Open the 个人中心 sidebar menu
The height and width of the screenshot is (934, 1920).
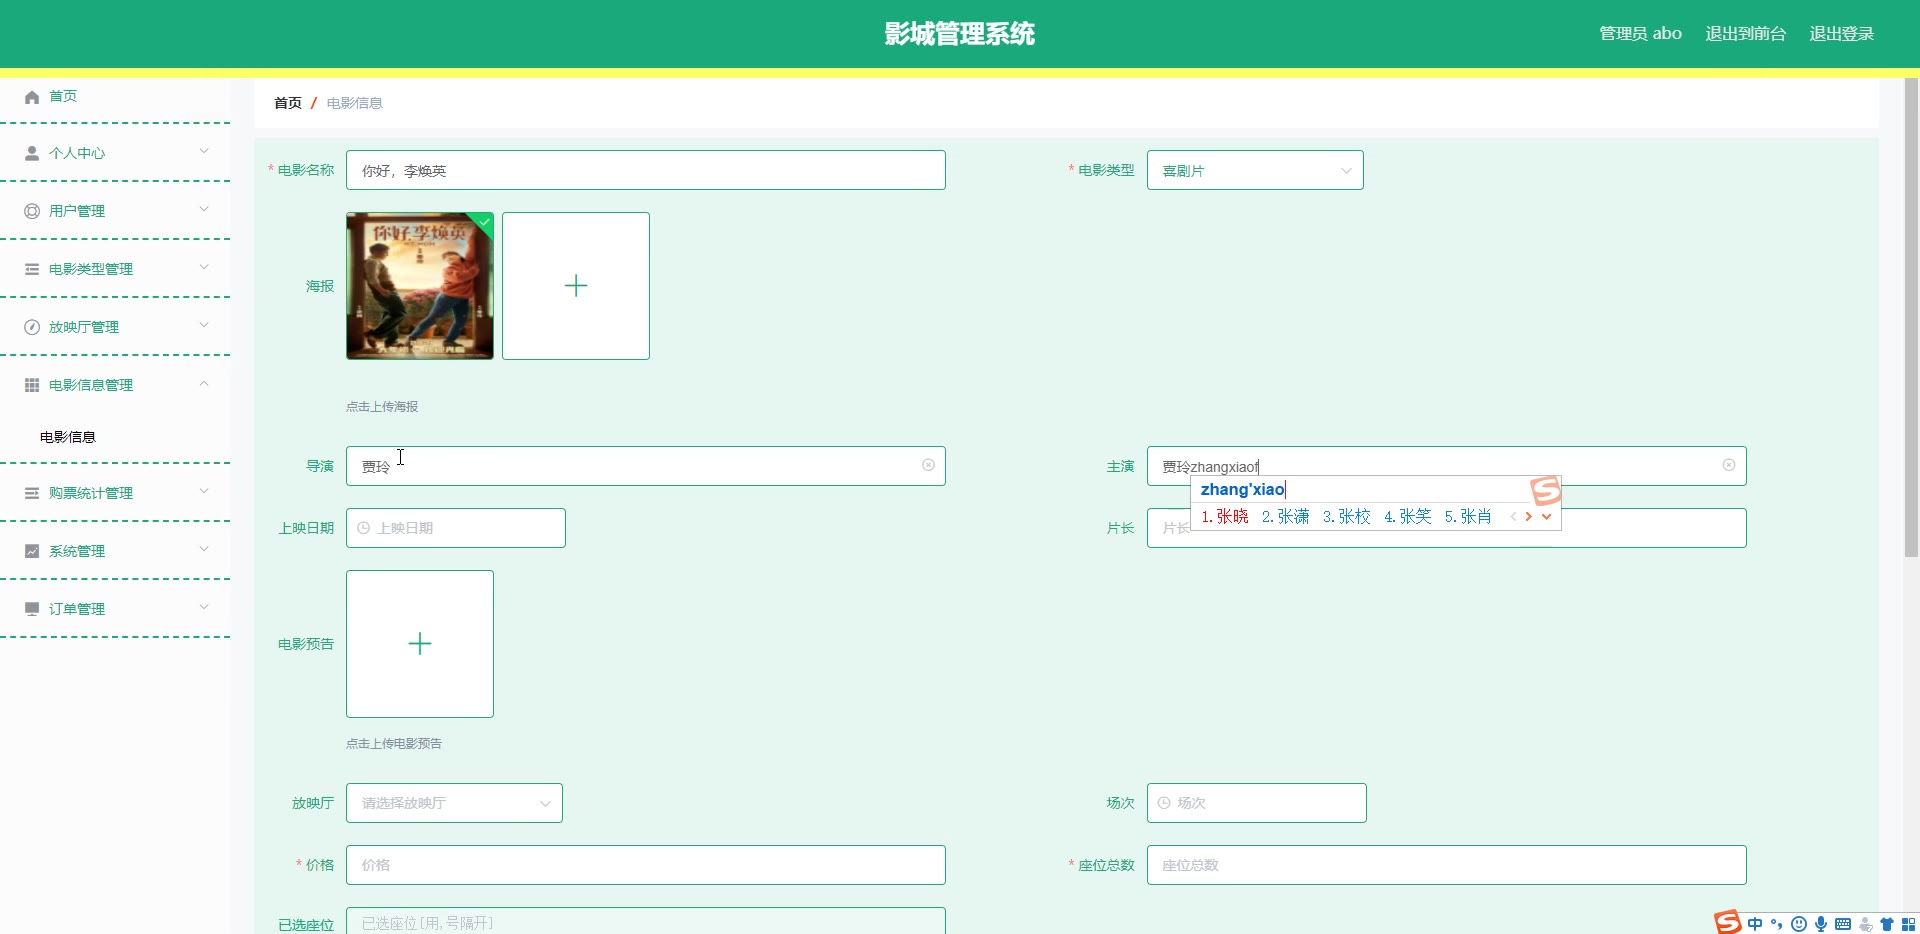(x=115, y=153)
